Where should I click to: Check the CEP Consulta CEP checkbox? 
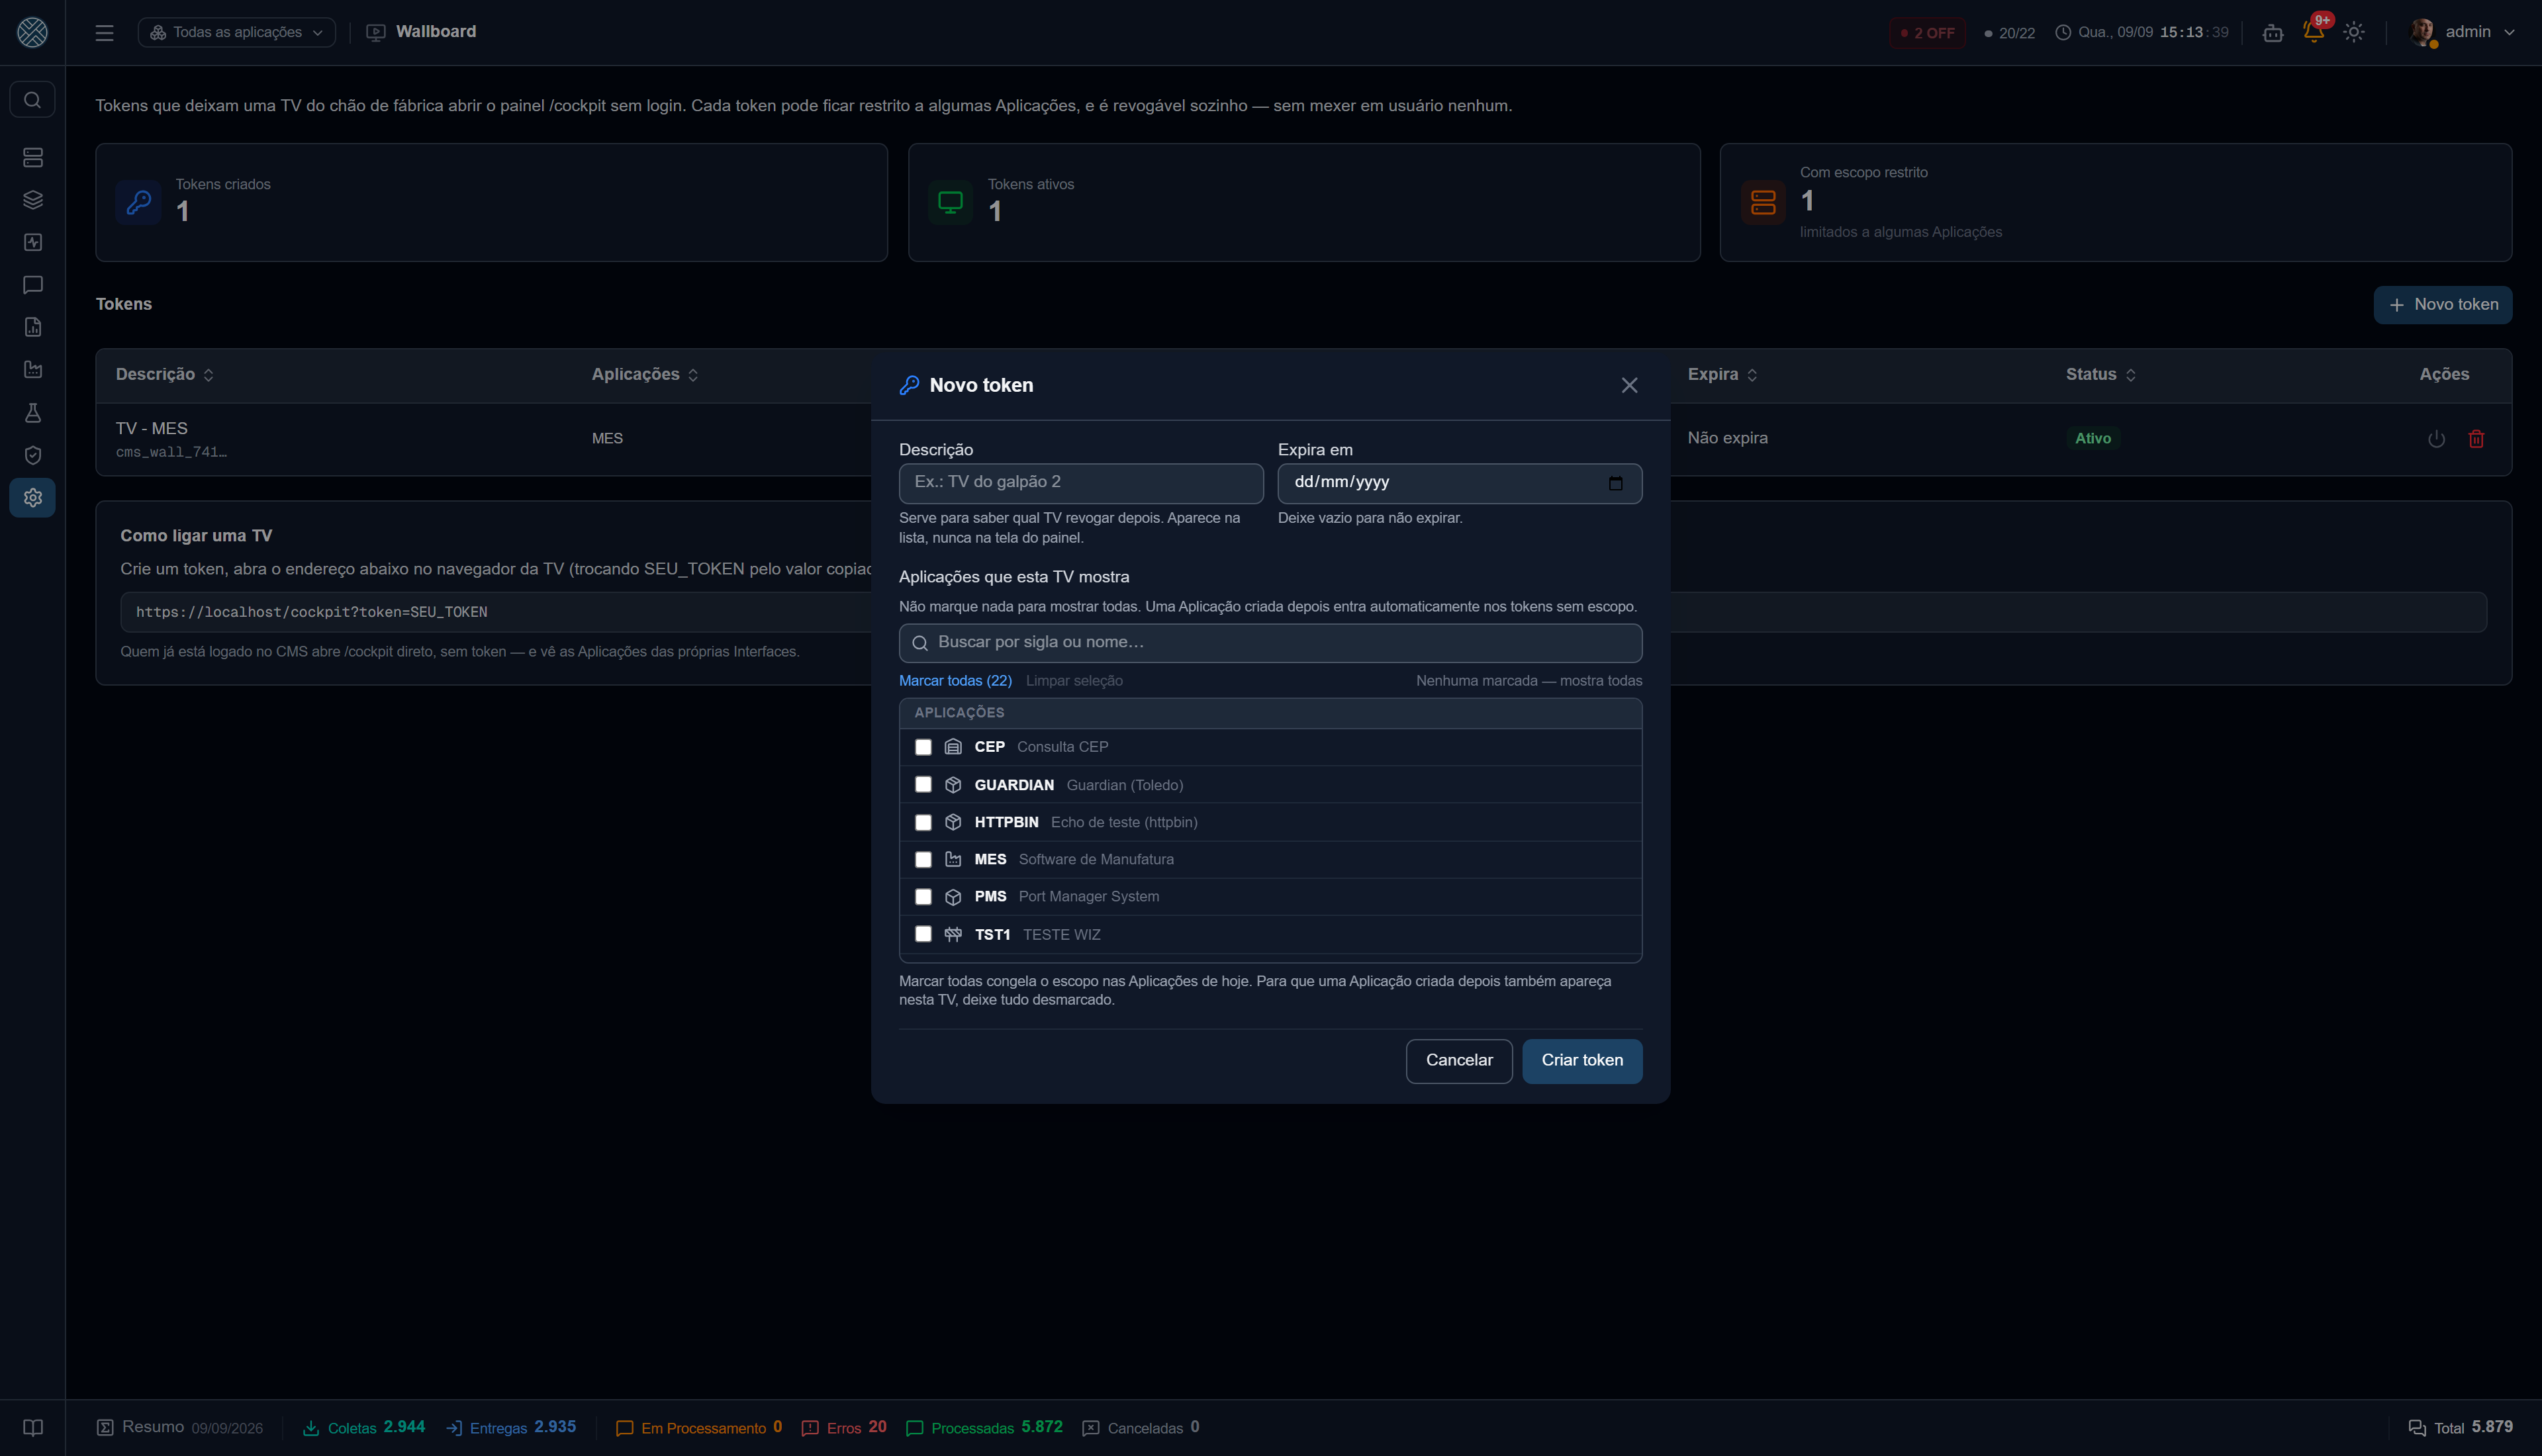click(923, 747)
